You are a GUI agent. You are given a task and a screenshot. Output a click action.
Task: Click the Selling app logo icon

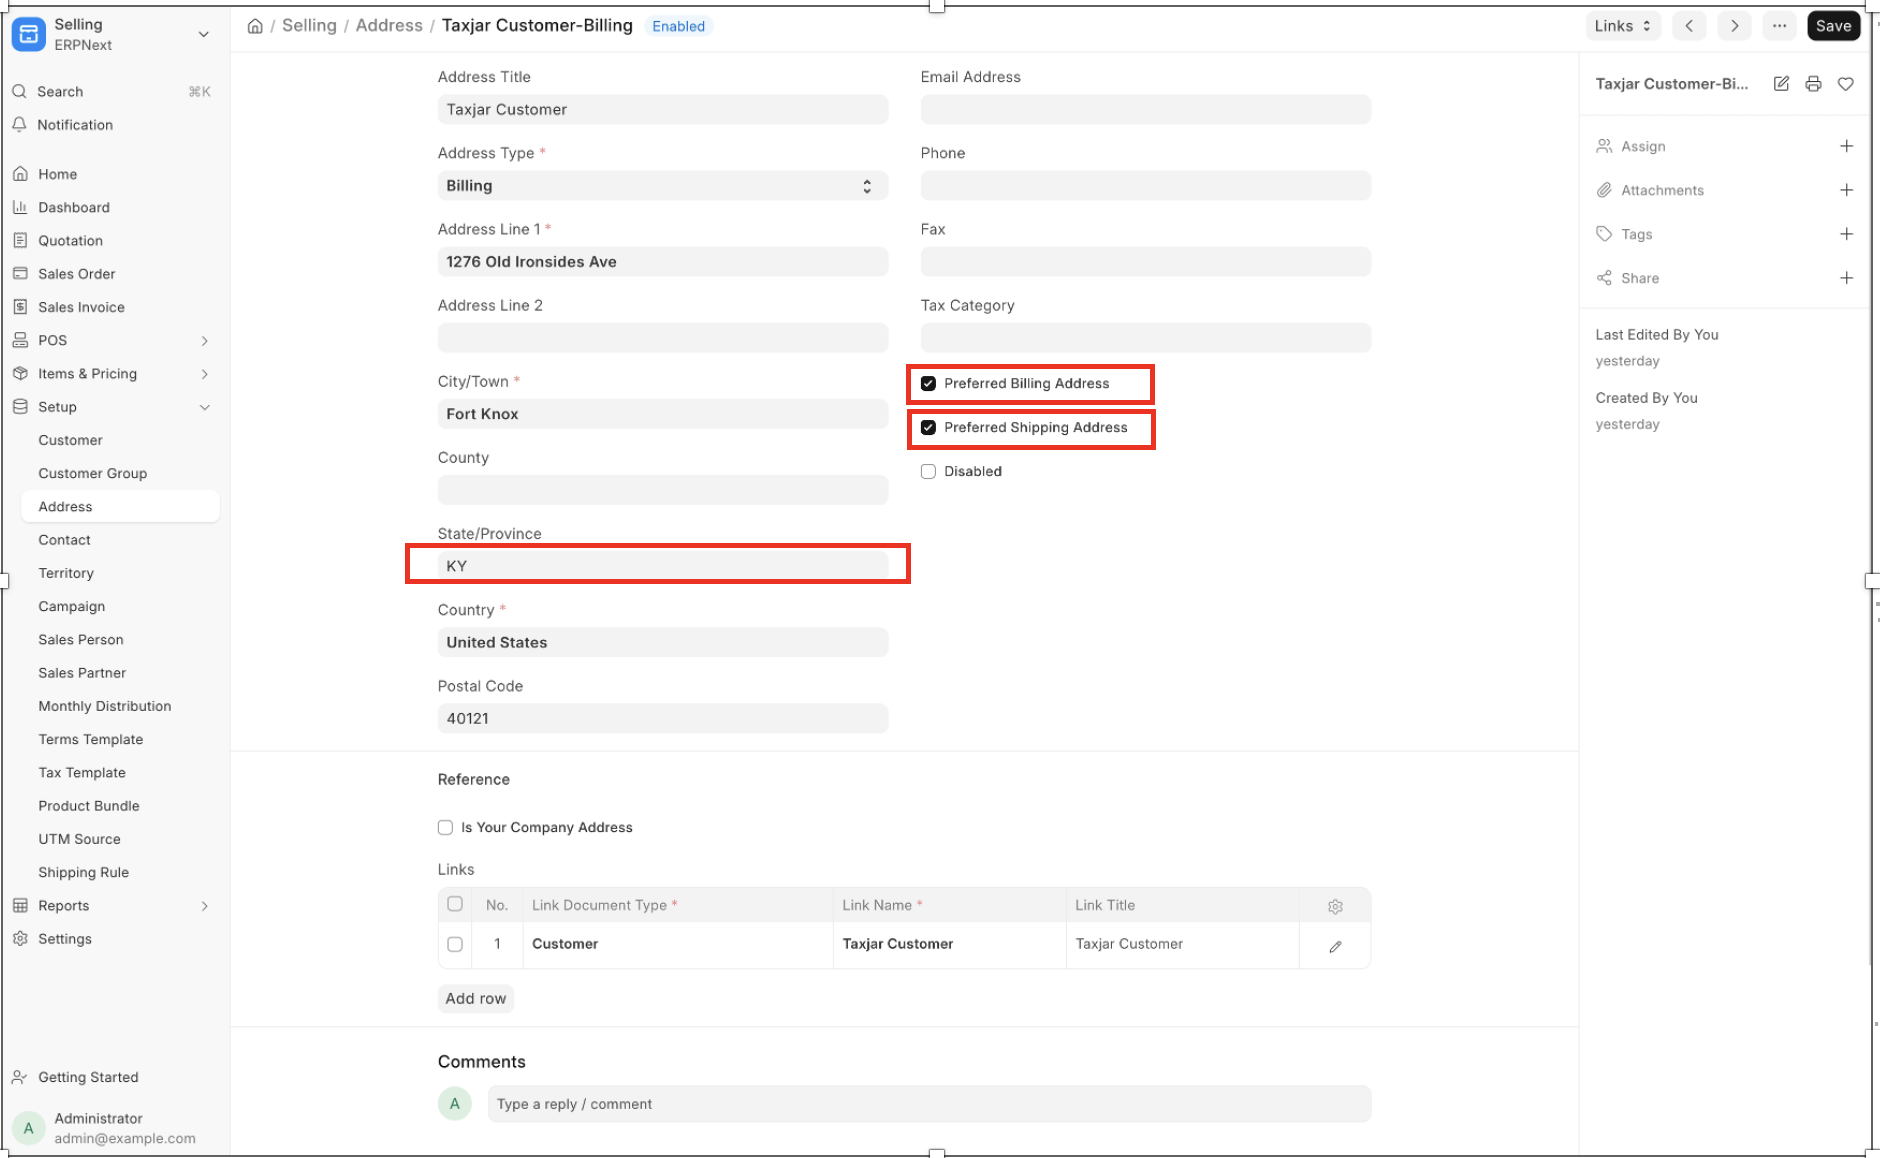pyautogui.click(x=29, y=34)
